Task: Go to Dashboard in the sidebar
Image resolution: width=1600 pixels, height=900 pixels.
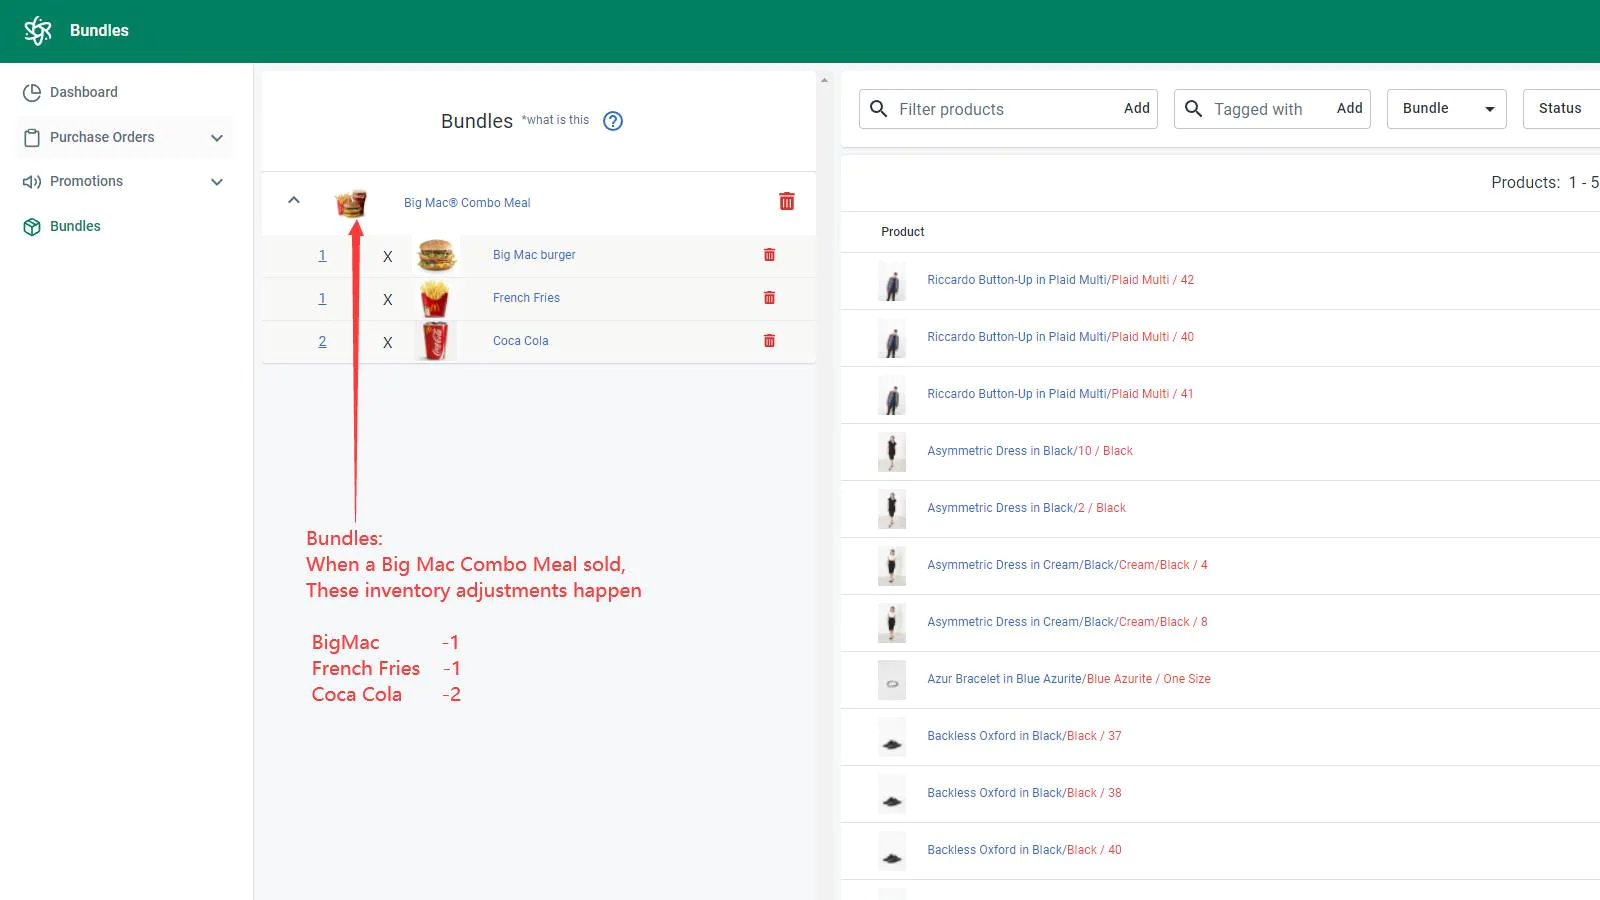Action: tap(84, 92)
